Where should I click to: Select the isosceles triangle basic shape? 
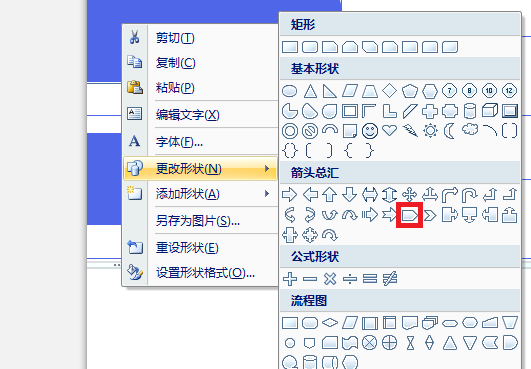[310, 91]
